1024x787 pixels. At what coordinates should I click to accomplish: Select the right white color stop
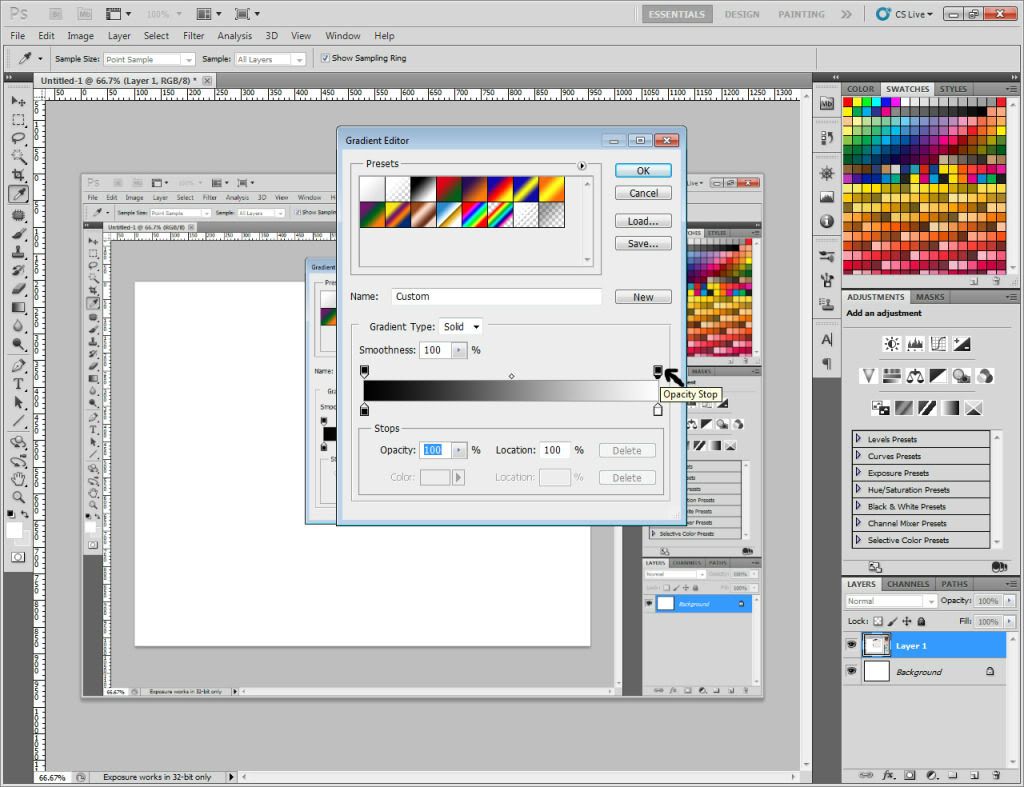tap(658, 410)
